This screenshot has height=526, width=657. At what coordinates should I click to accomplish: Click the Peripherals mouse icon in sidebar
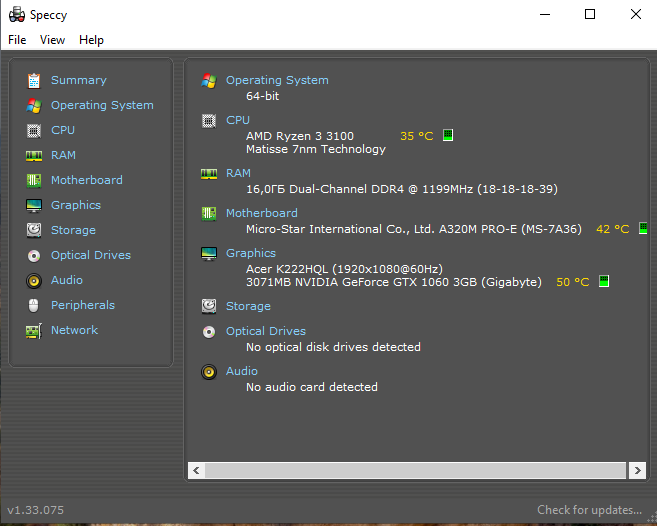tap(34, 306)
